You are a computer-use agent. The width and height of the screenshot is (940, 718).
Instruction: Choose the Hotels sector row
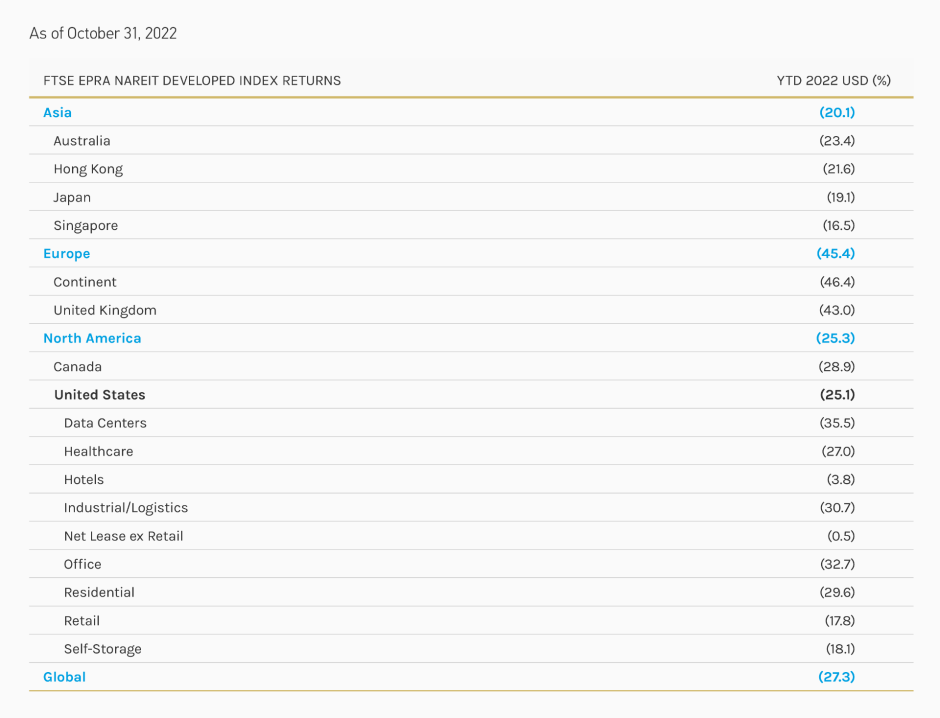click(84, 479)
